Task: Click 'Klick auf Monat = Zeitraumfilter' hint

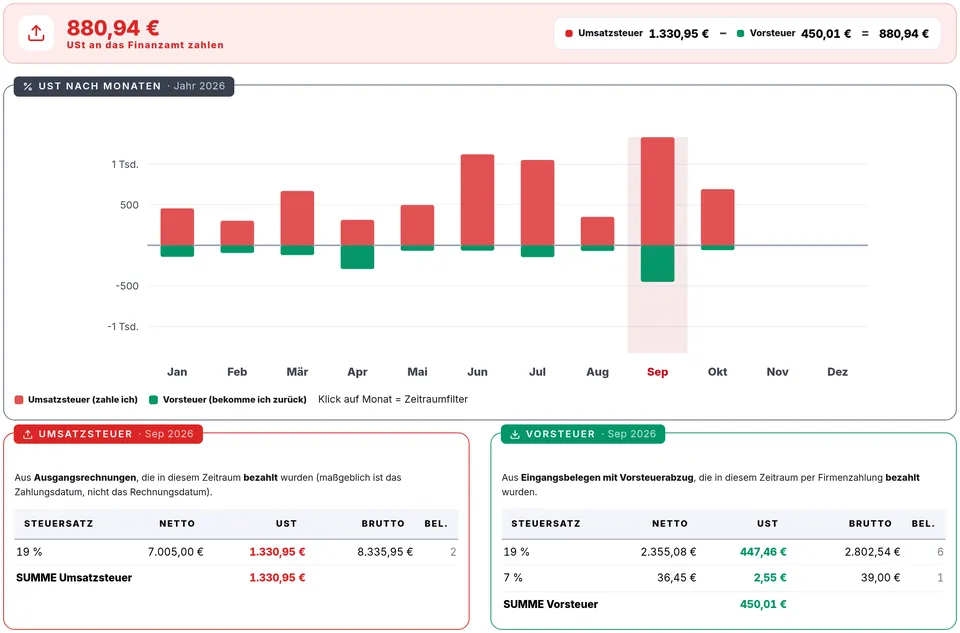Action: pos(393,399)
